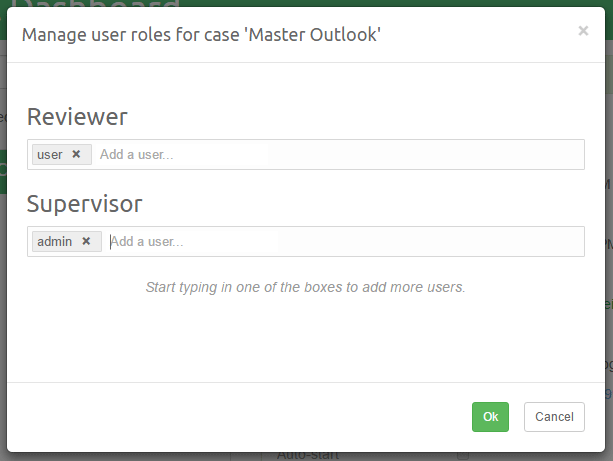The width and height of the screenshot is (613, 461).
Task: Confirm role changes with the Ok button
Action: pyautogui.click(x=490, y=417)
